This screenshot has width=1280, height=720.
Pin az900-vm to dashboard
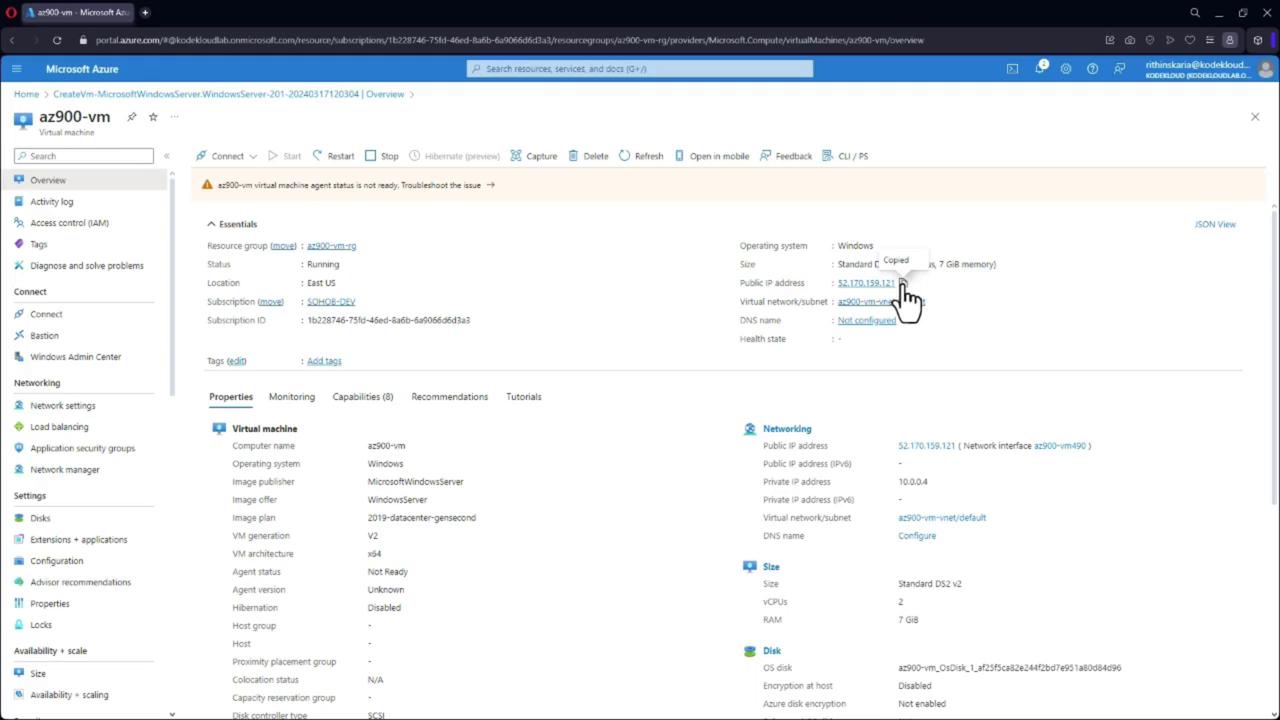(131, 117)
